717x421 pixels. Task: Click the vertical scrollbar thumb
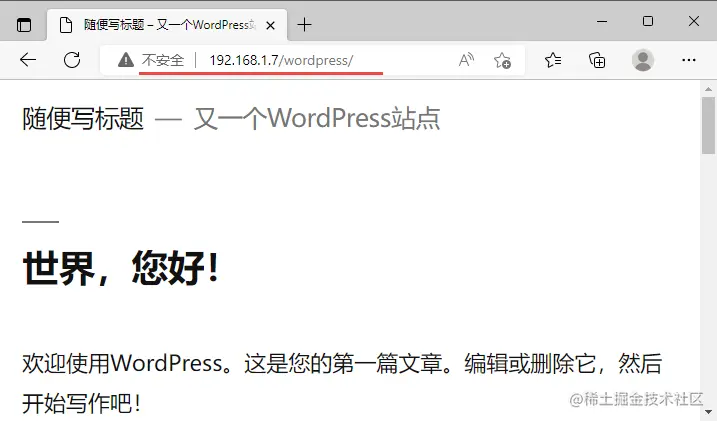708,126
